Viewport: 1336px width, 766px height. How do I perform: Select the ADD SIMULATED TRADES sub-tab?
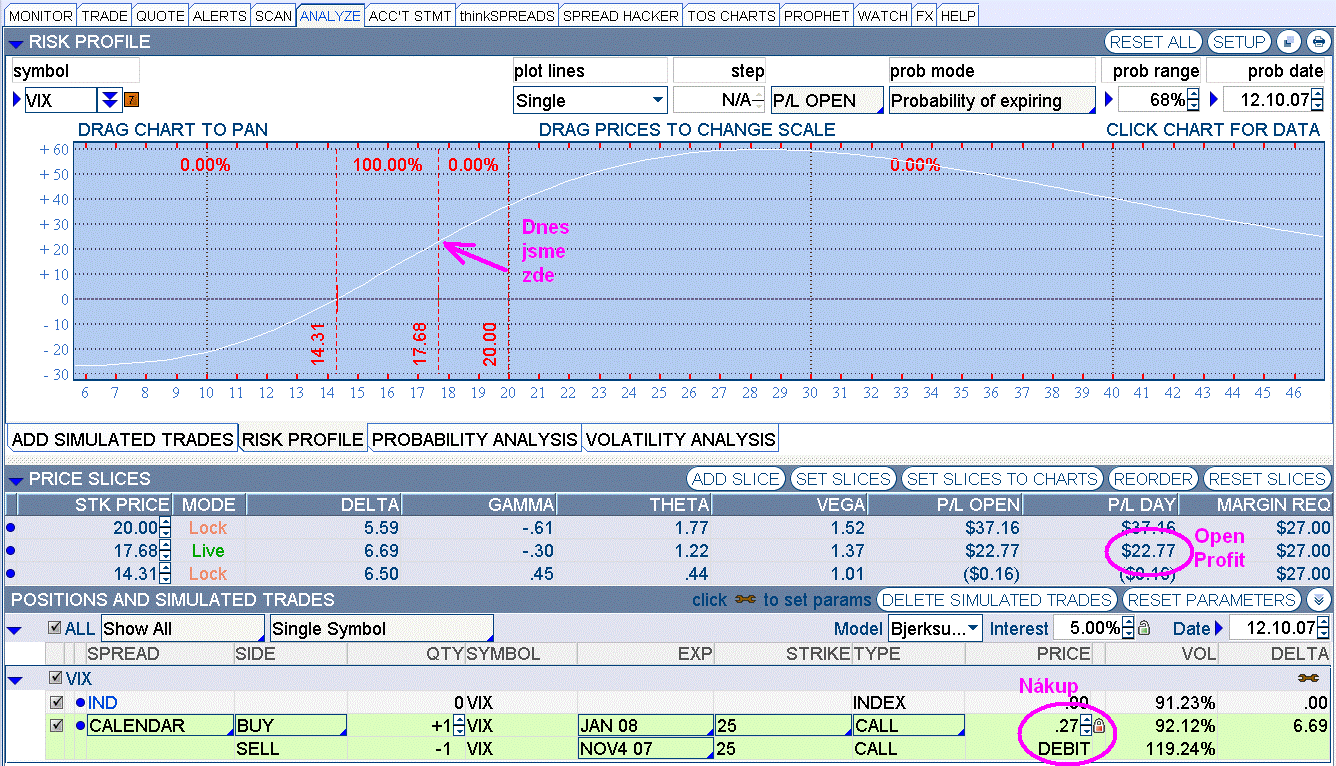coord(122,439)
